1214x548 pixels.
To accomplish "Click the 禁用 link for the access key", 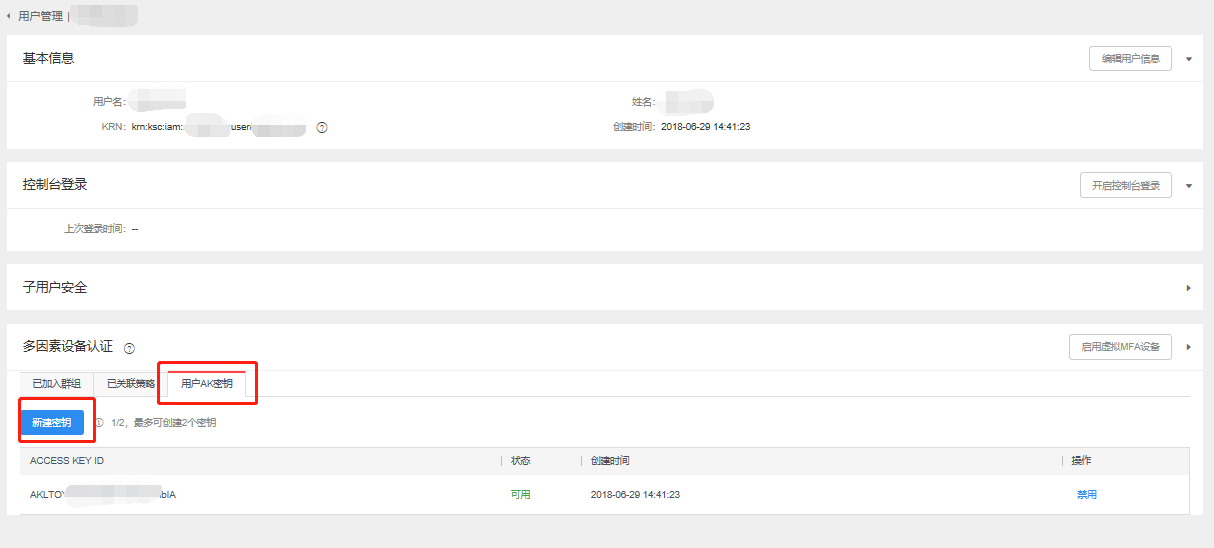I will click(1086, 495).
